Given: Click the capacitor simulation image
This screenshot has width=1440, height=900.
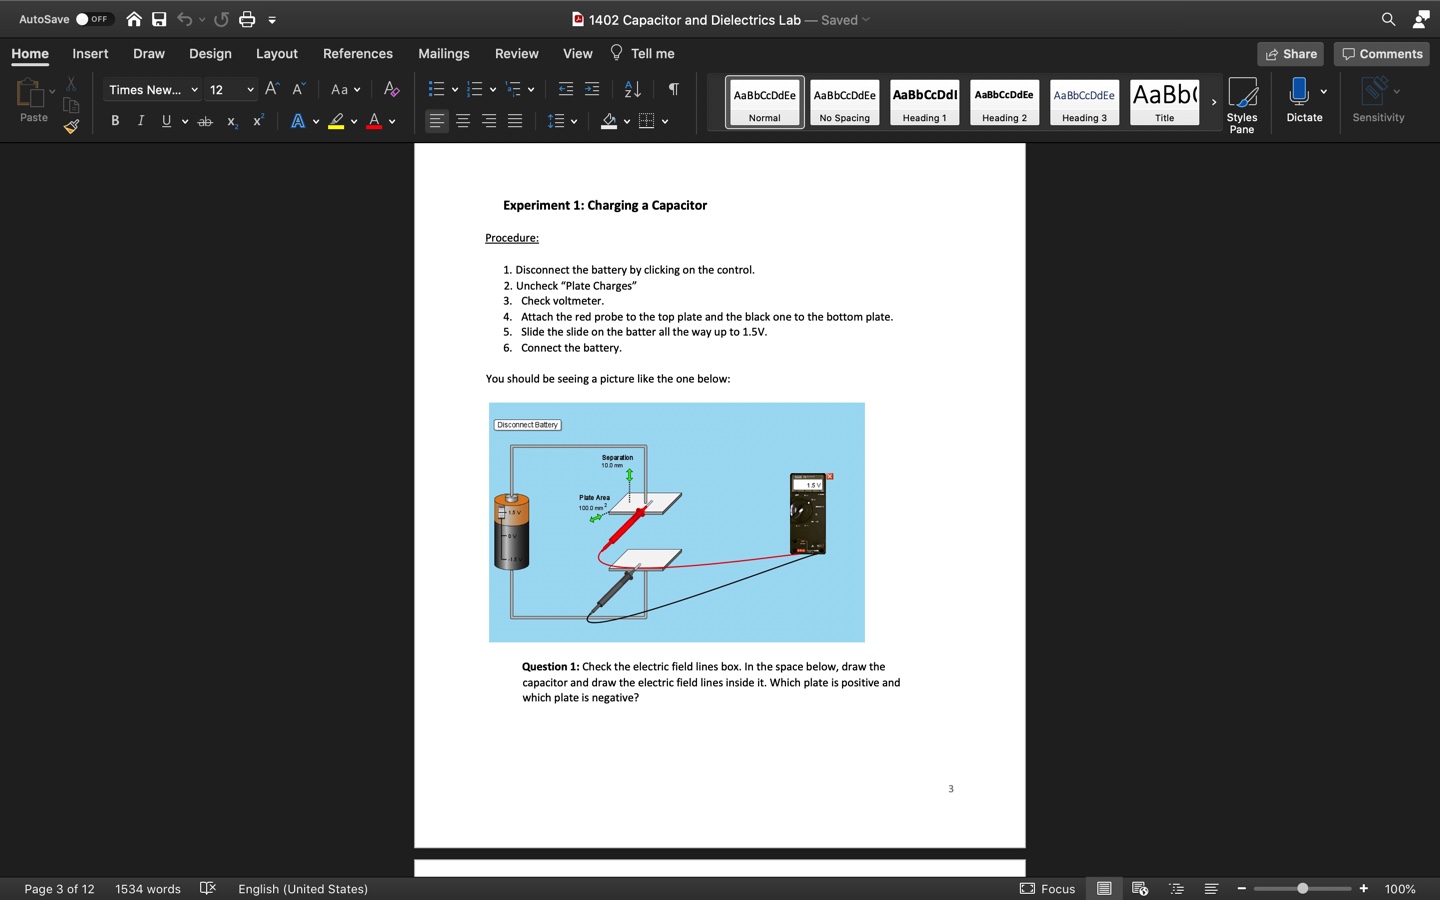Looking at the screenshot, I should coord(676,522).
